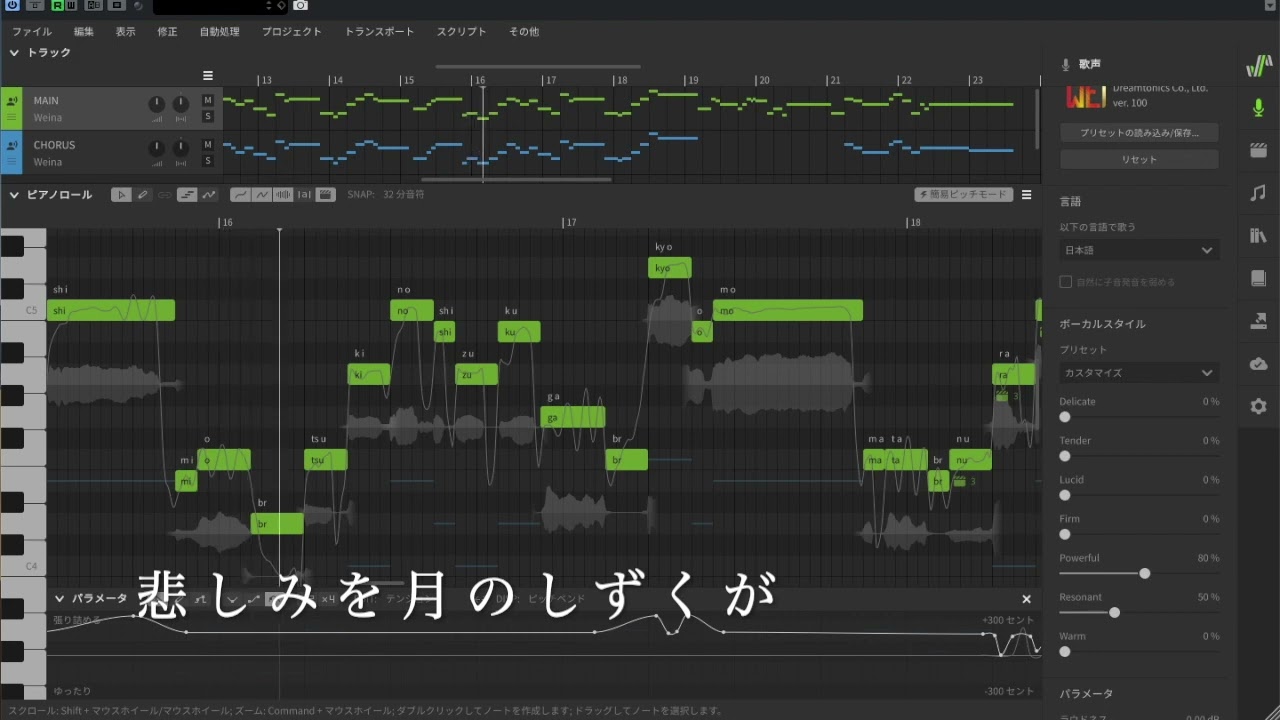Open the library books icon in right sidebar
Viewport: 1280px width, 720px height.
tap(1258, 236)
